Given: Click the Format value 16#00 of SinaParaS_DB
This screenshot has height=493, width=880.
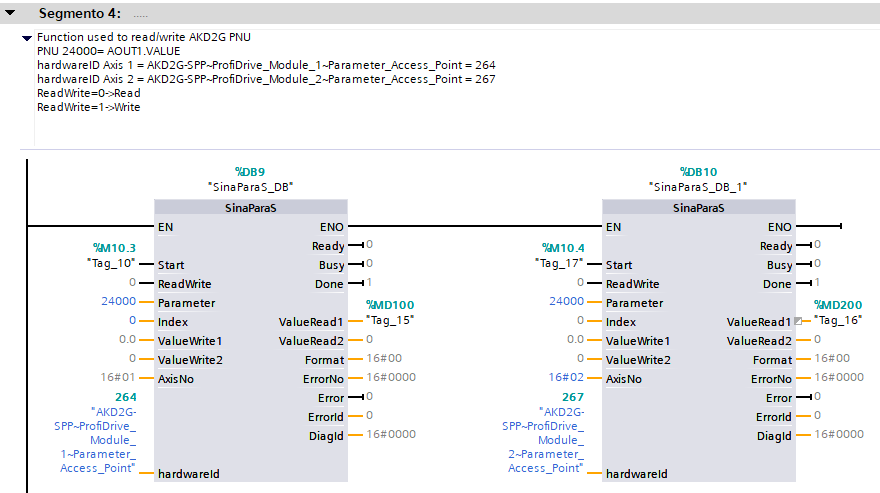Looking at the screenshot, I should point(384,358).
